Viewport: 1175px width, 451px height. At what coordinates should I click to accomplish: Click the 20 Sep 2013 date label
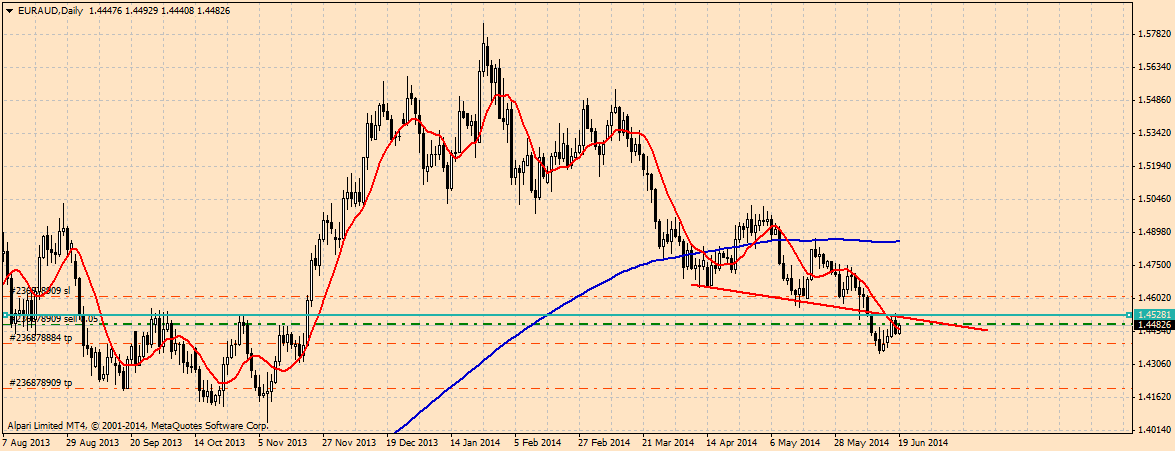[x=156, y=443]
